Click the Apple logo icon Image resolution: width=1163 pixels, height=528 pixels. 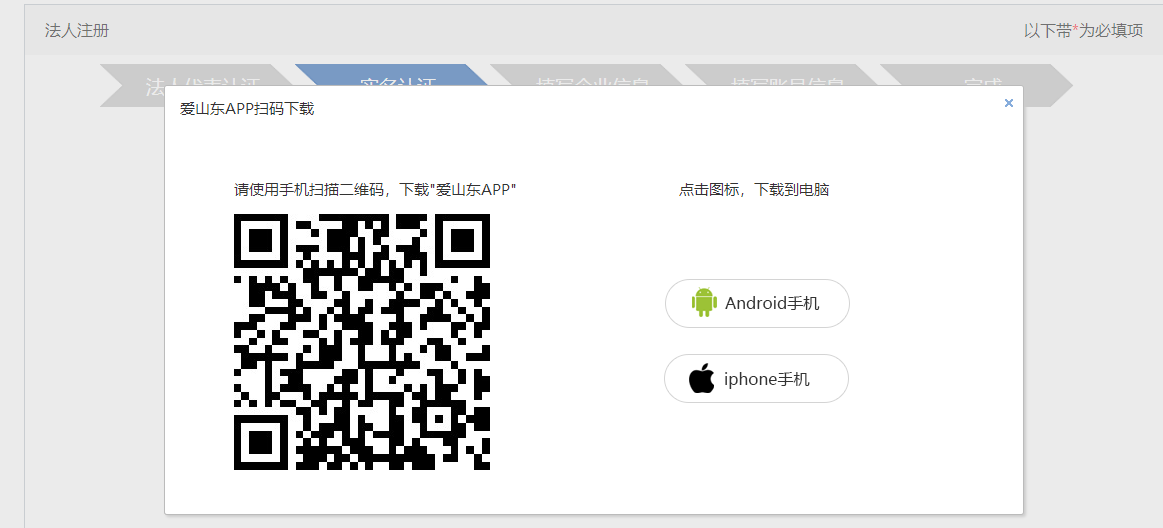pos(702,378)
